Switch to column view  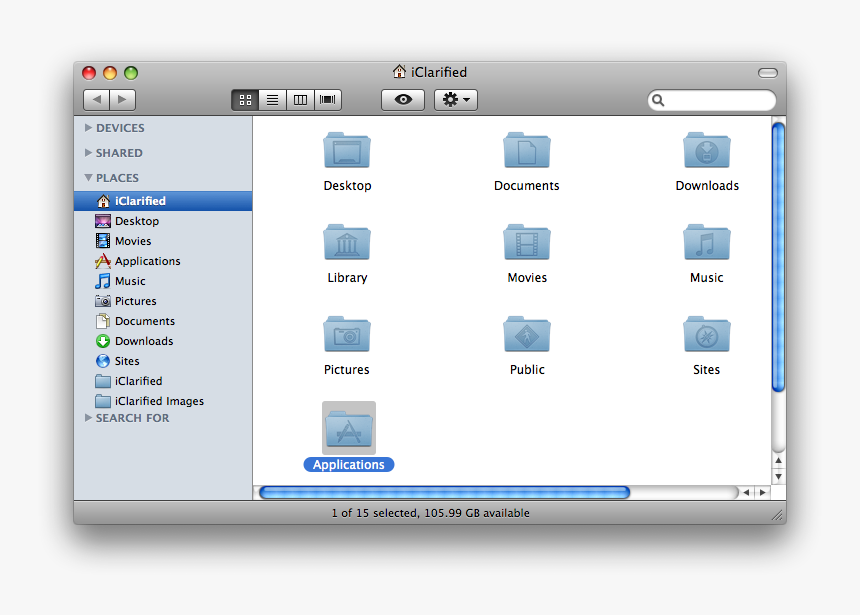pyautogui.click(x=300, y=100)
